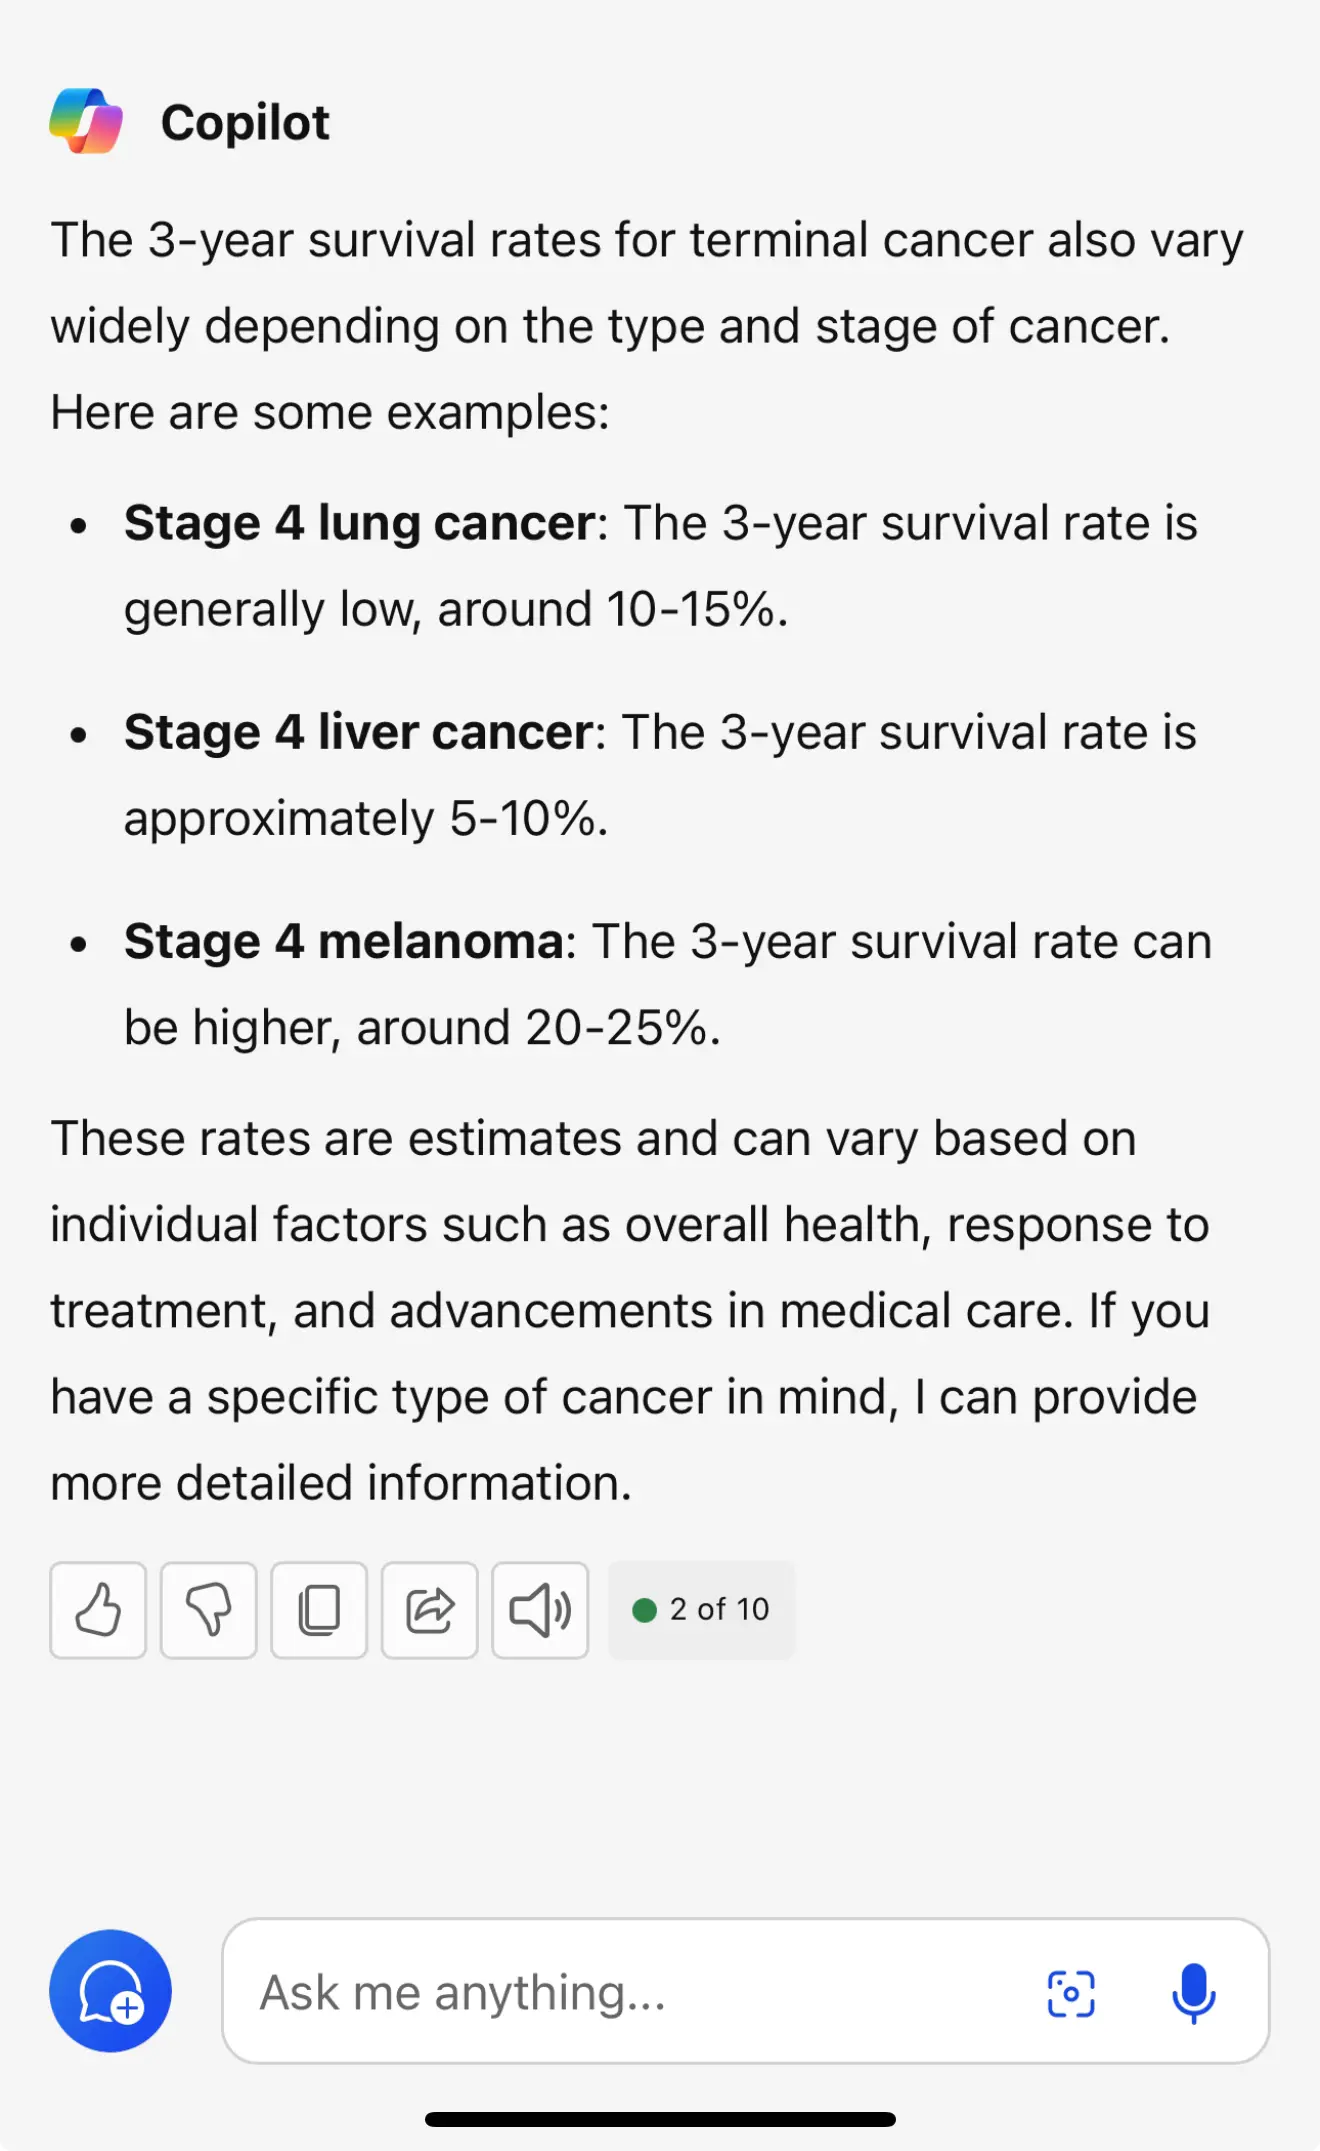Tap the 2 of 10 turn counter
1320x2151 pixels.
coord(701,1610)
